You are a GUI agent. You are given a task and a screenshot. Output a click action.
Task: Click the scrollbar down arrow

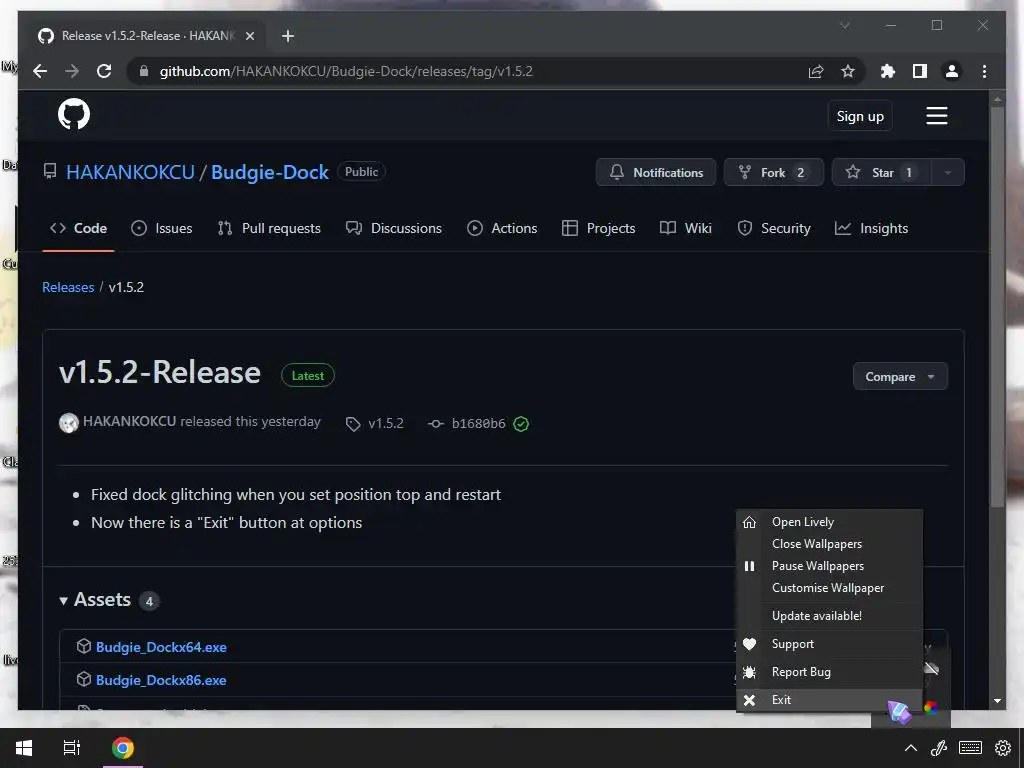pyautogui.click(x=997, y=701)
